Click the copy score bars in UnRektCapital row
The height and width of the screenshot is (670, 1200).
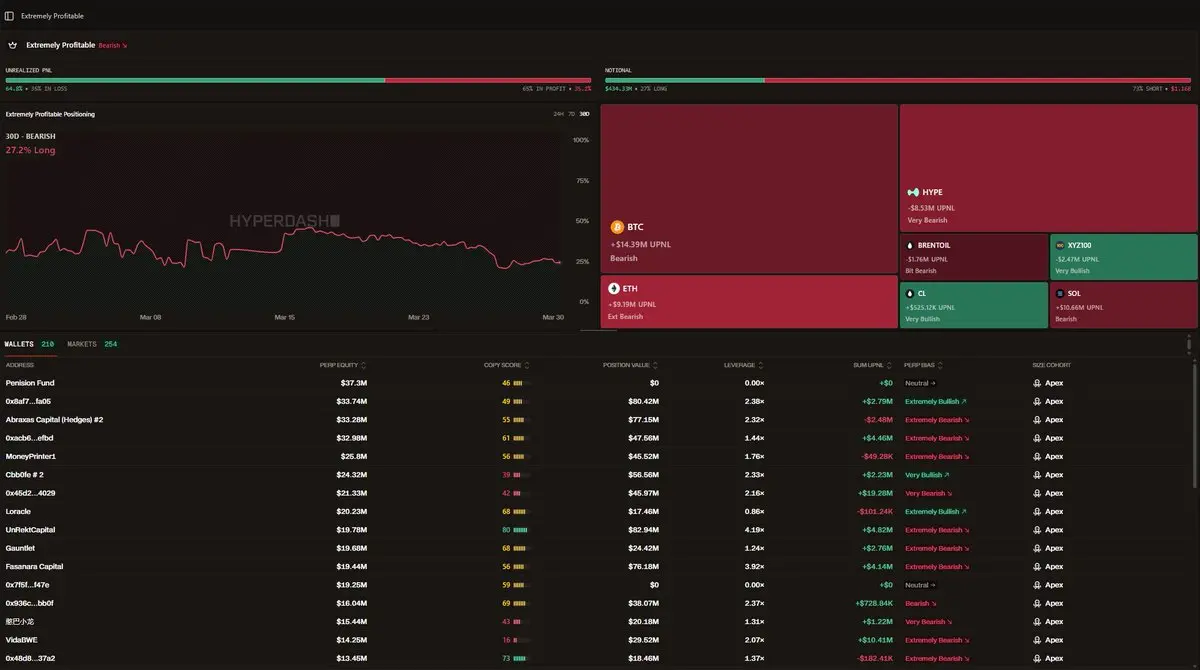[520, 530]
